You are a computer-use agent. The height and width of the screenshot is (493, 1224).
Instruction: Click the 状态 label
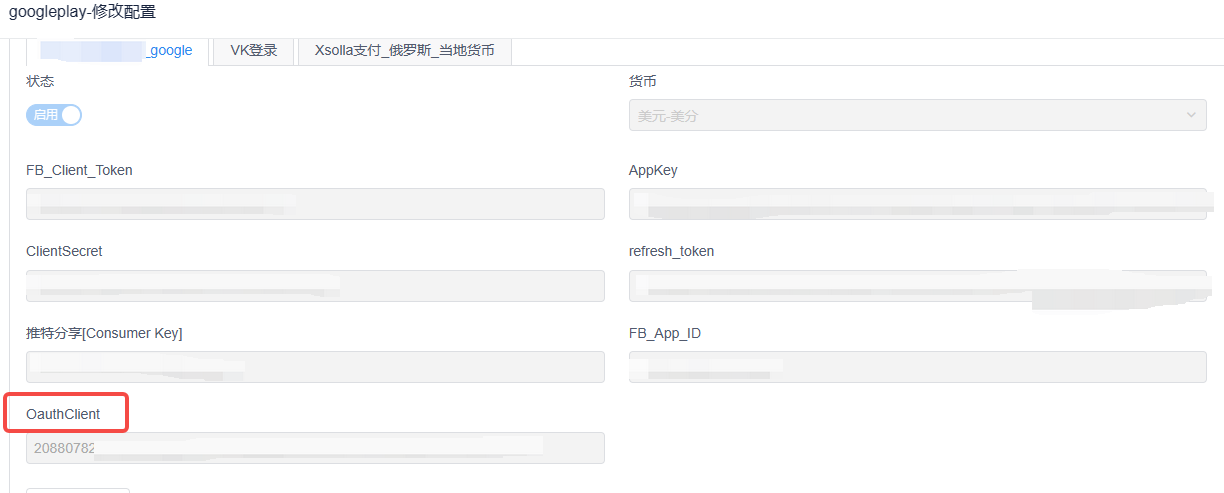[x=40, y=82]
